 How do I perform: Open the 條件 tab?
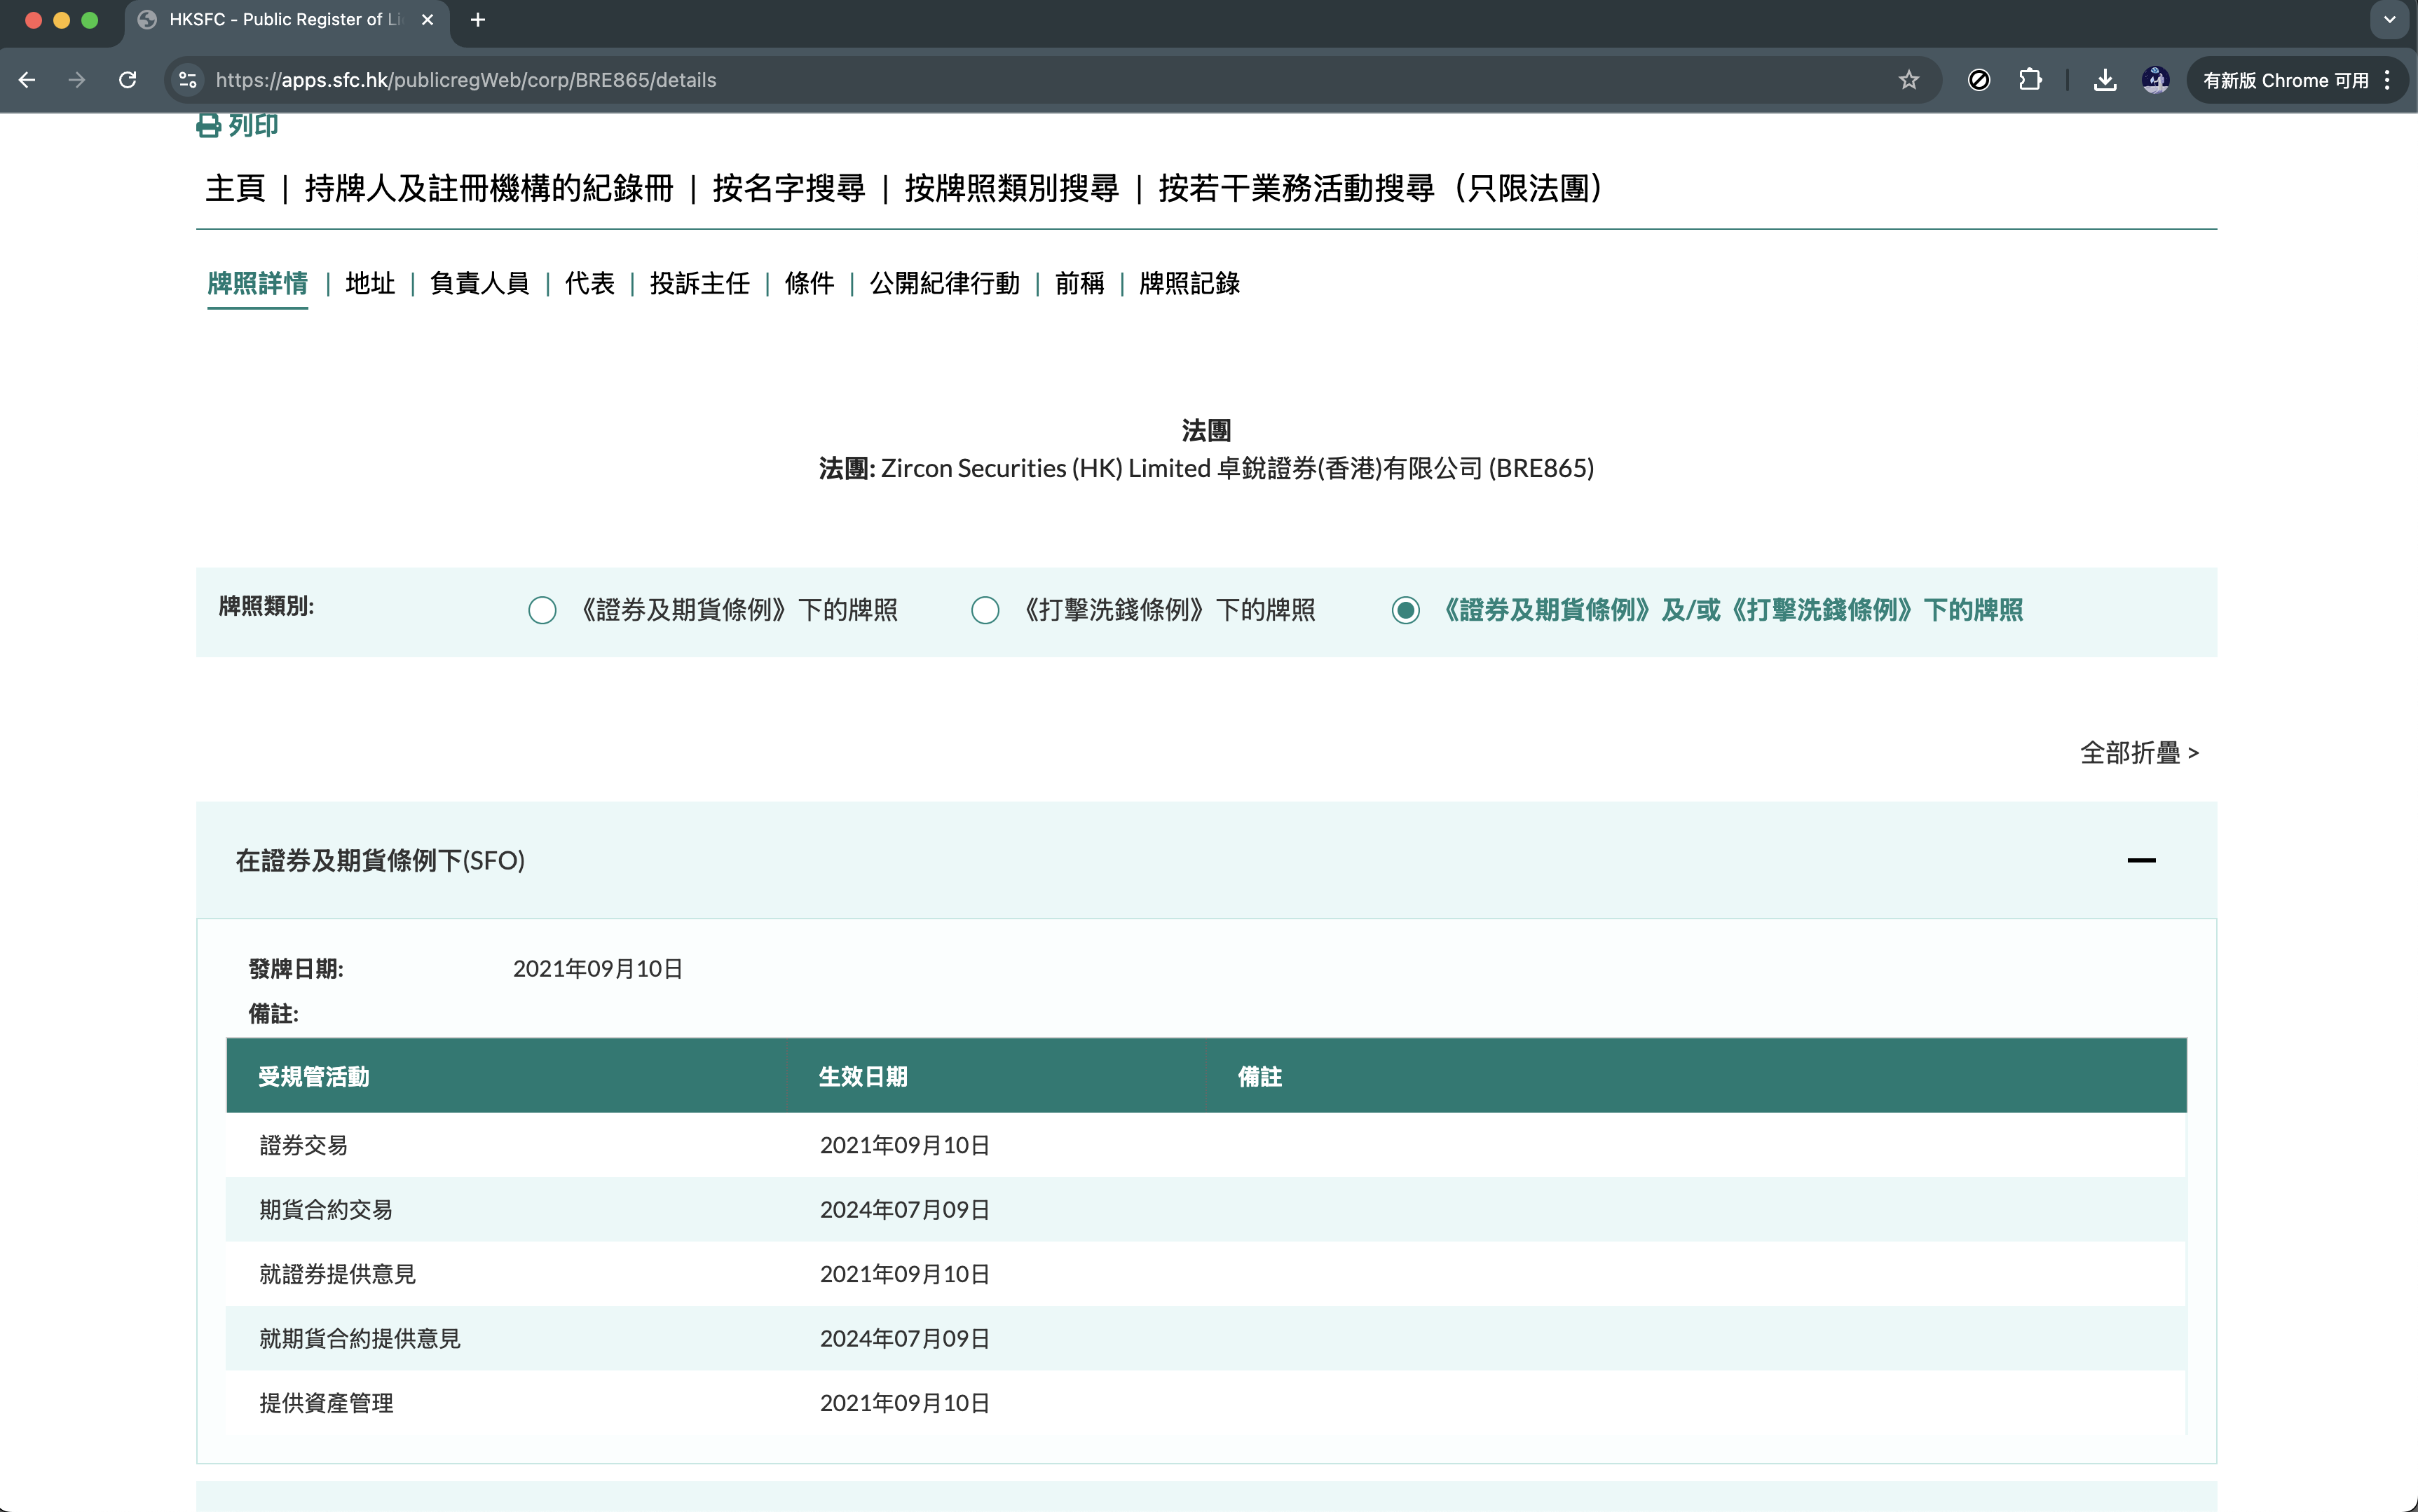point(809,284)
